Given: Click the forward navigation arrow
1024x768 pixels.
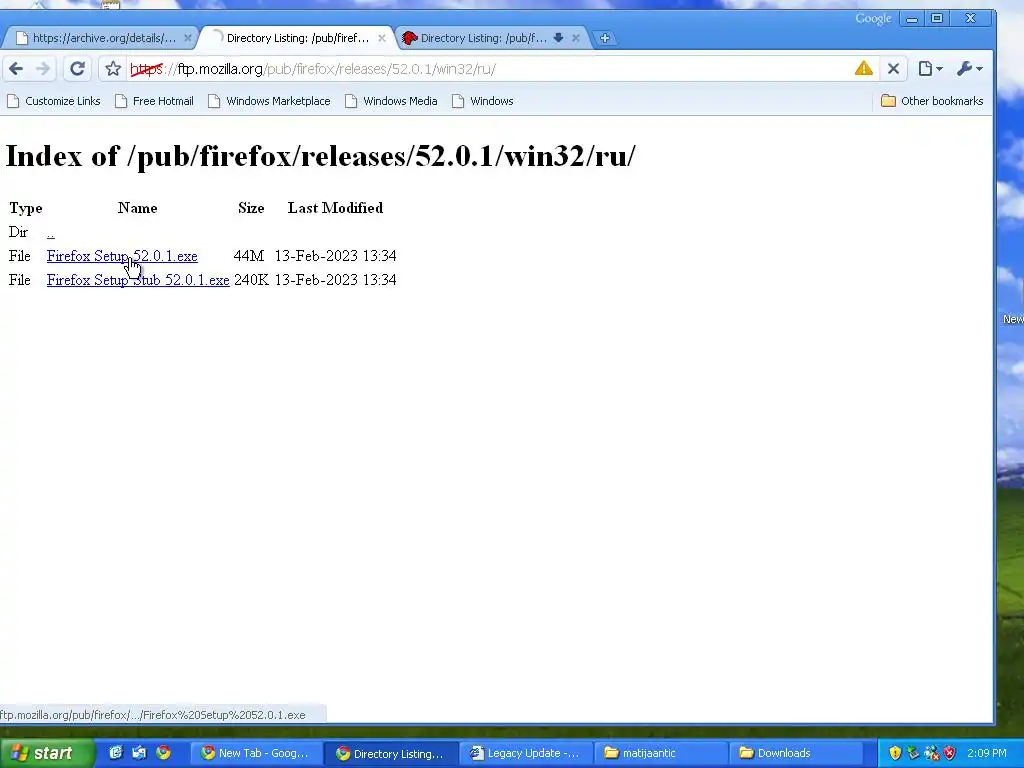Looking at the screenshot, I should (x=43, y=69).
